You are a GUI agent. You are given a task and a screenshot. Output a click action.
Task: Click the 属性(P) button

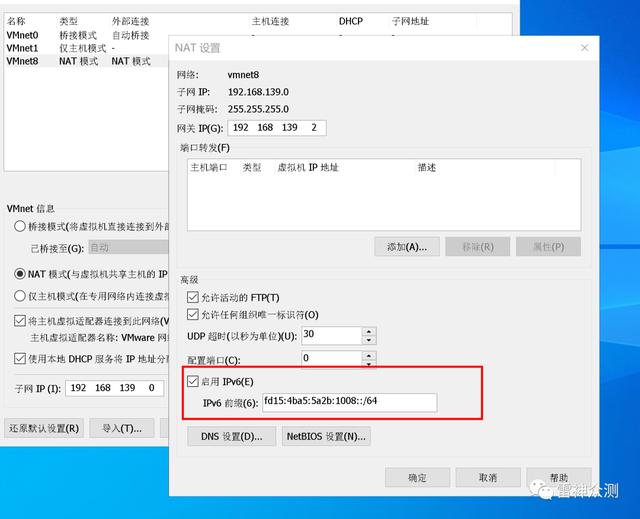point(548,247)
